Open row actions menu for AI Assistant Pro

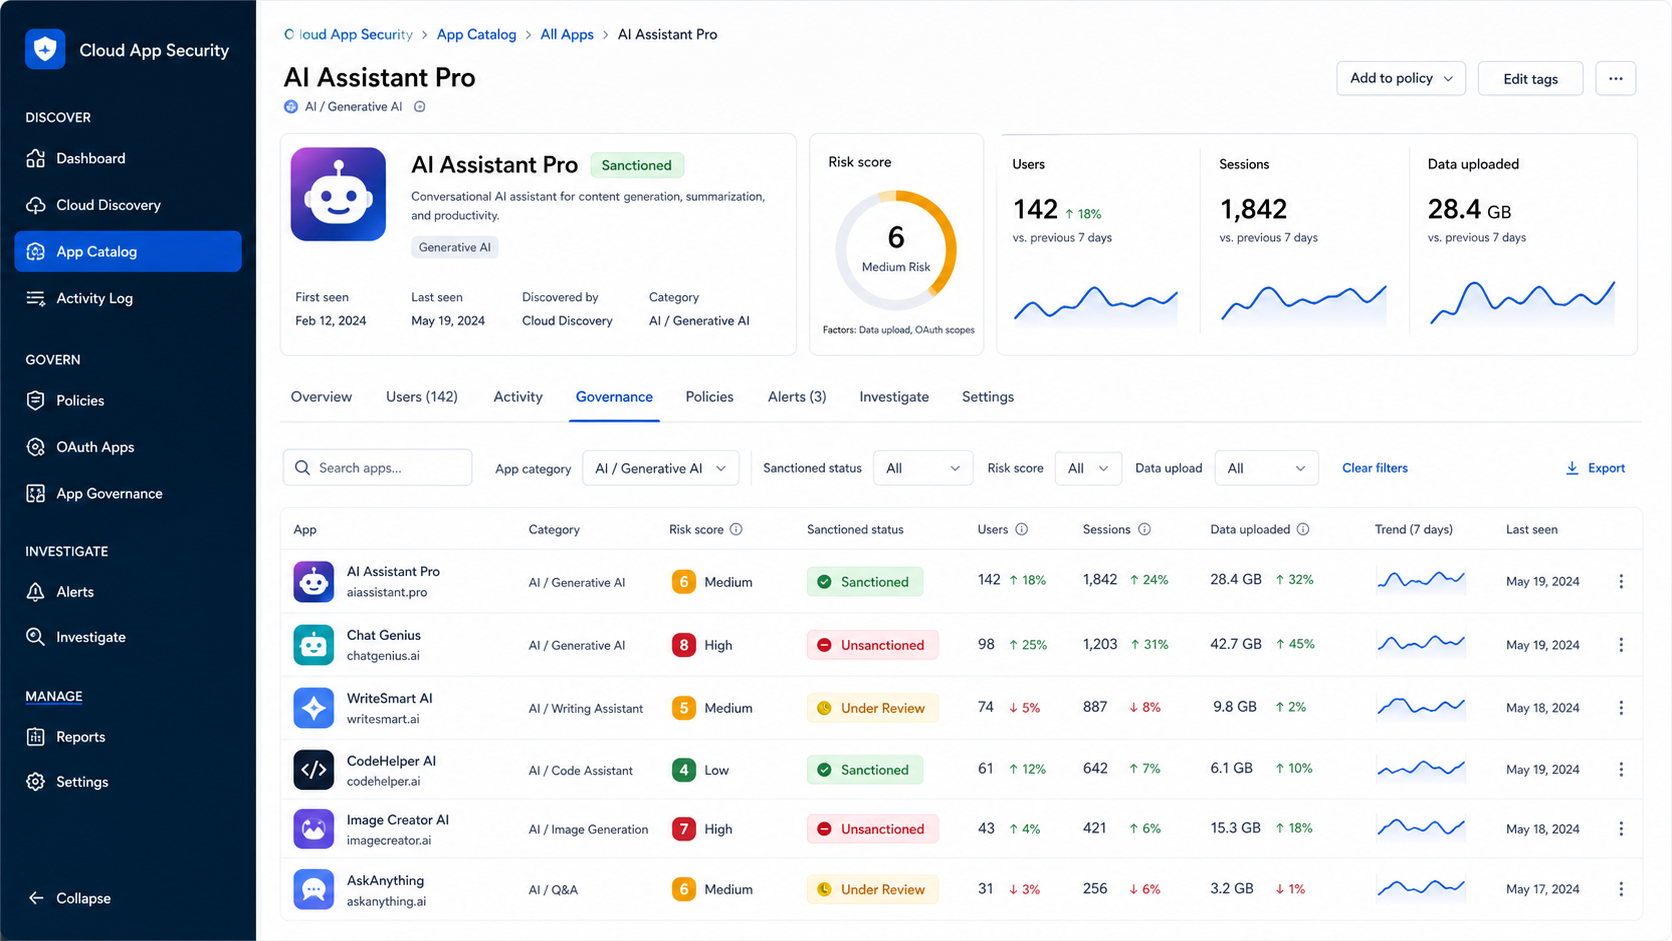click(x=1621, y=581)
